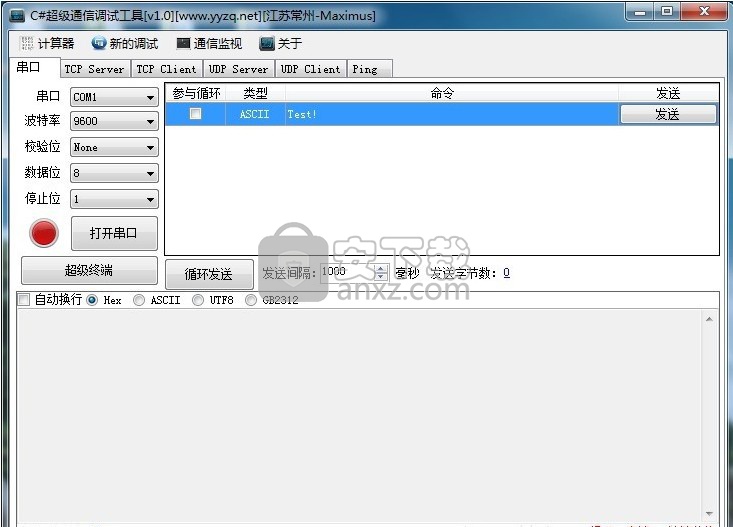Open the 通信监视 monitor icon
733x527 pixels.
pyautogui.click(x=183, y=43)
